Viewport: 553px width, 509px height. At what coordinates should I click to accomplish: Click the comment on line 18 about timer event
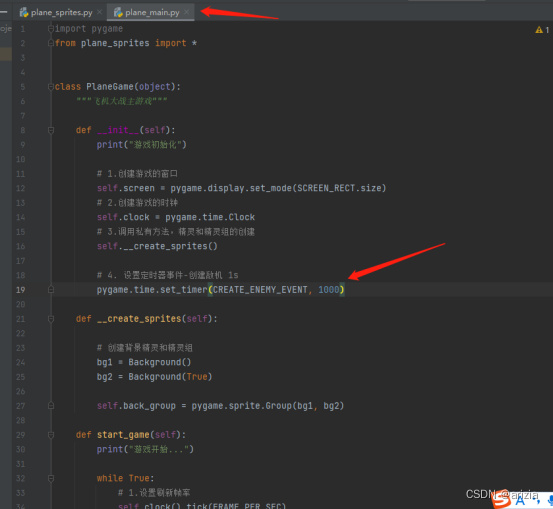[x=168, y=275]
